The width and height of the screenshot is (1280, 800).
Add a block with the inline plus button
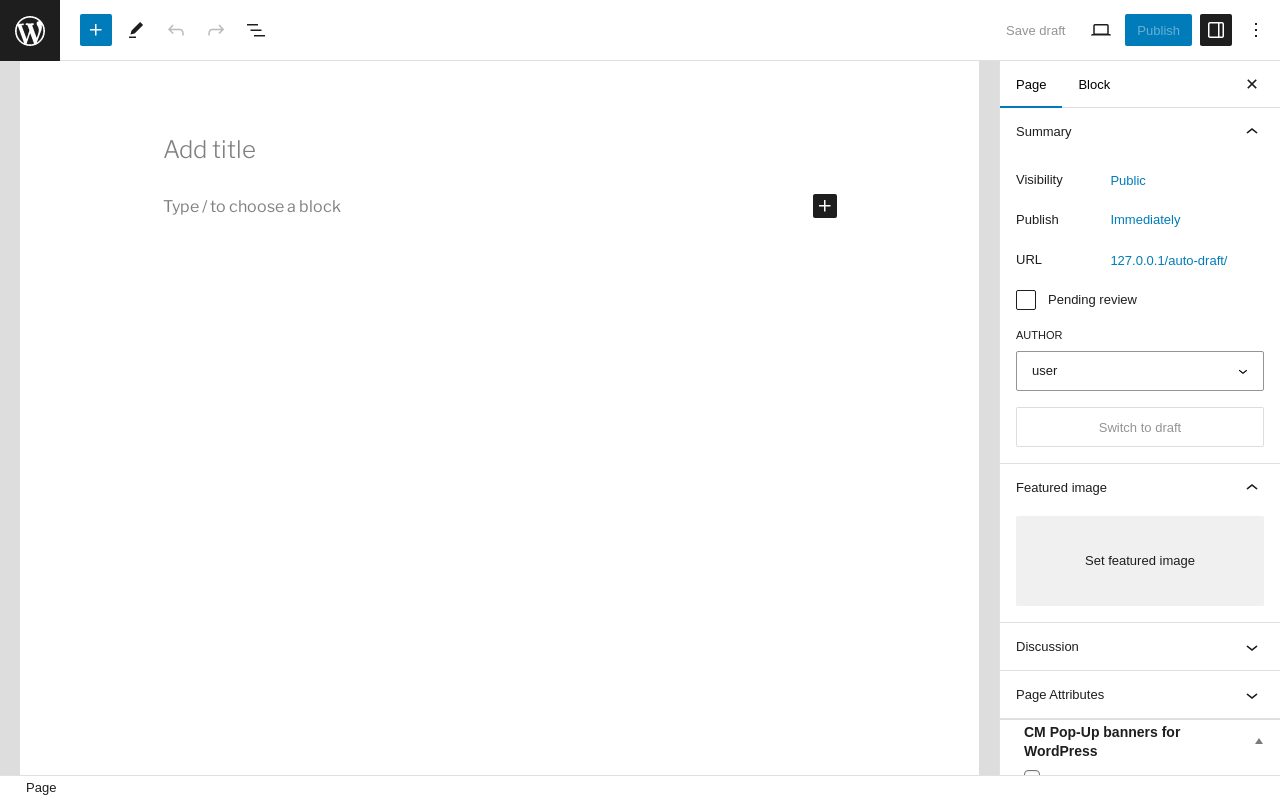pos(825,206)
